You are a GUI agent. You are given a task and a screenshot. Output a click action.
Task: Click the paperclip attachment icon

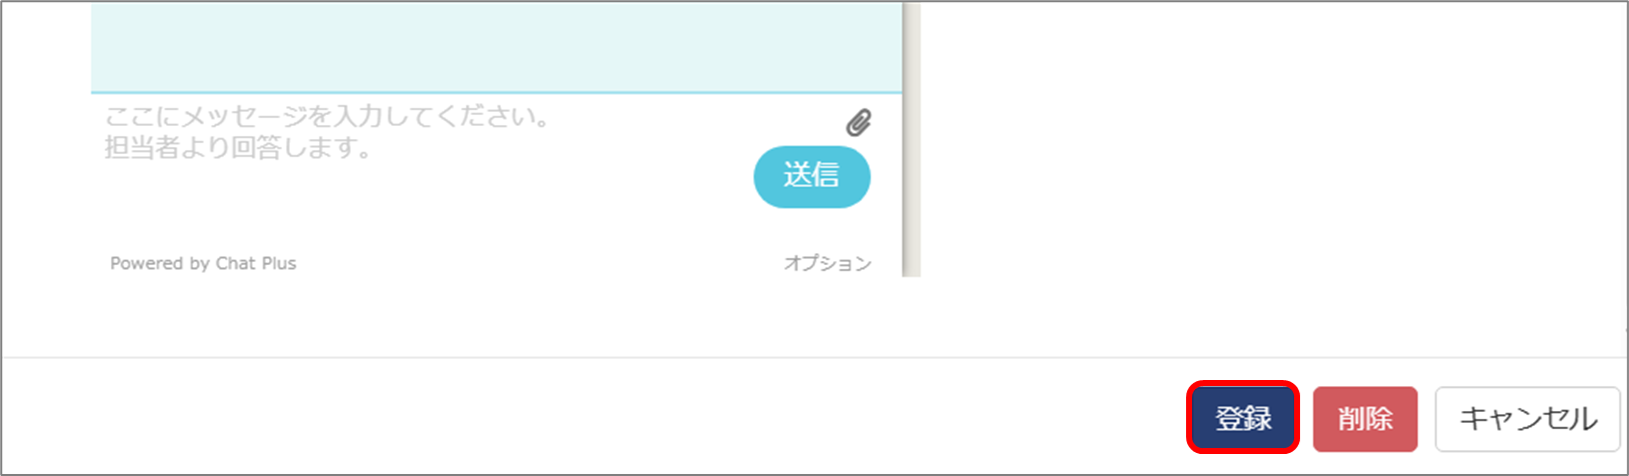click(858, 122)
